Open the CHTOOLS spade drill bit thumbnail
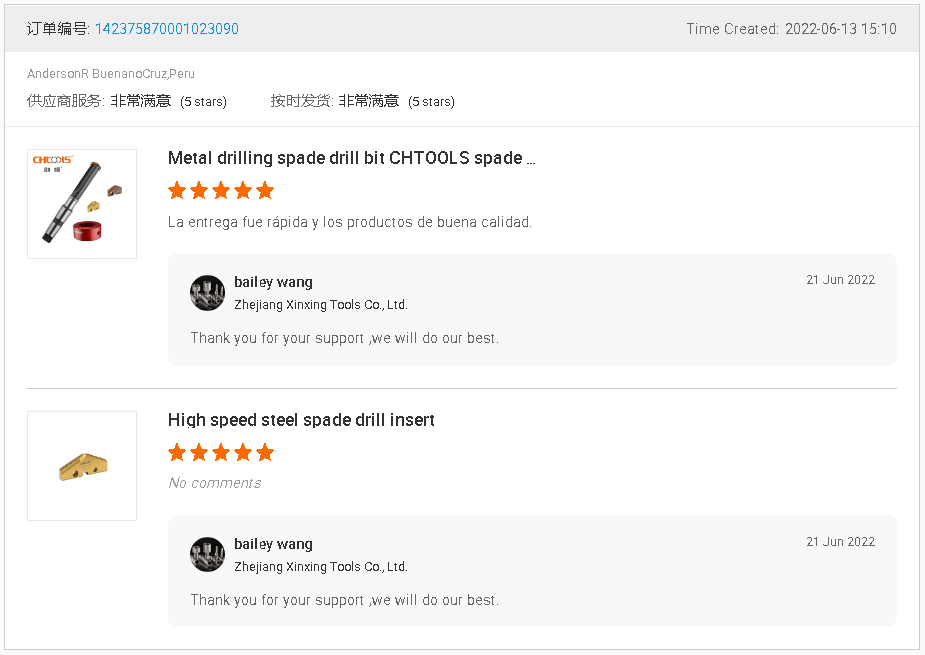925x655 pixels. coord(82,204)
